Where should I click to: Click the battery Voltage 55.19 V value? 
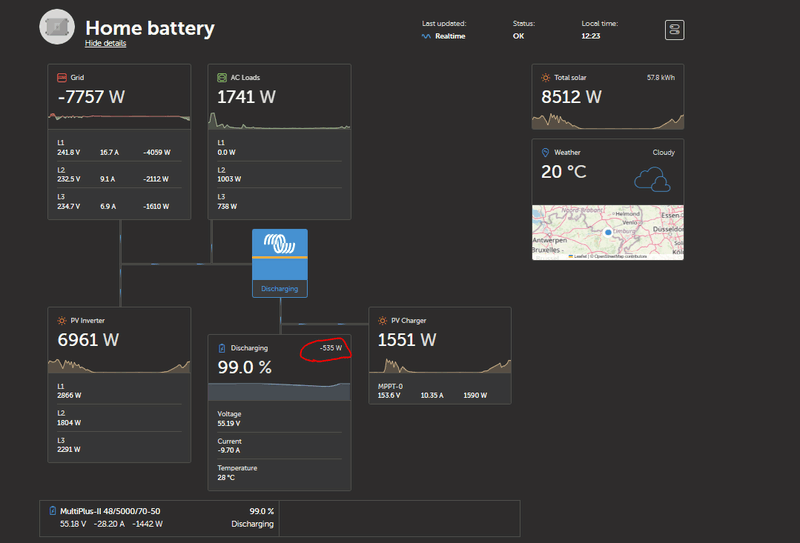229,424
